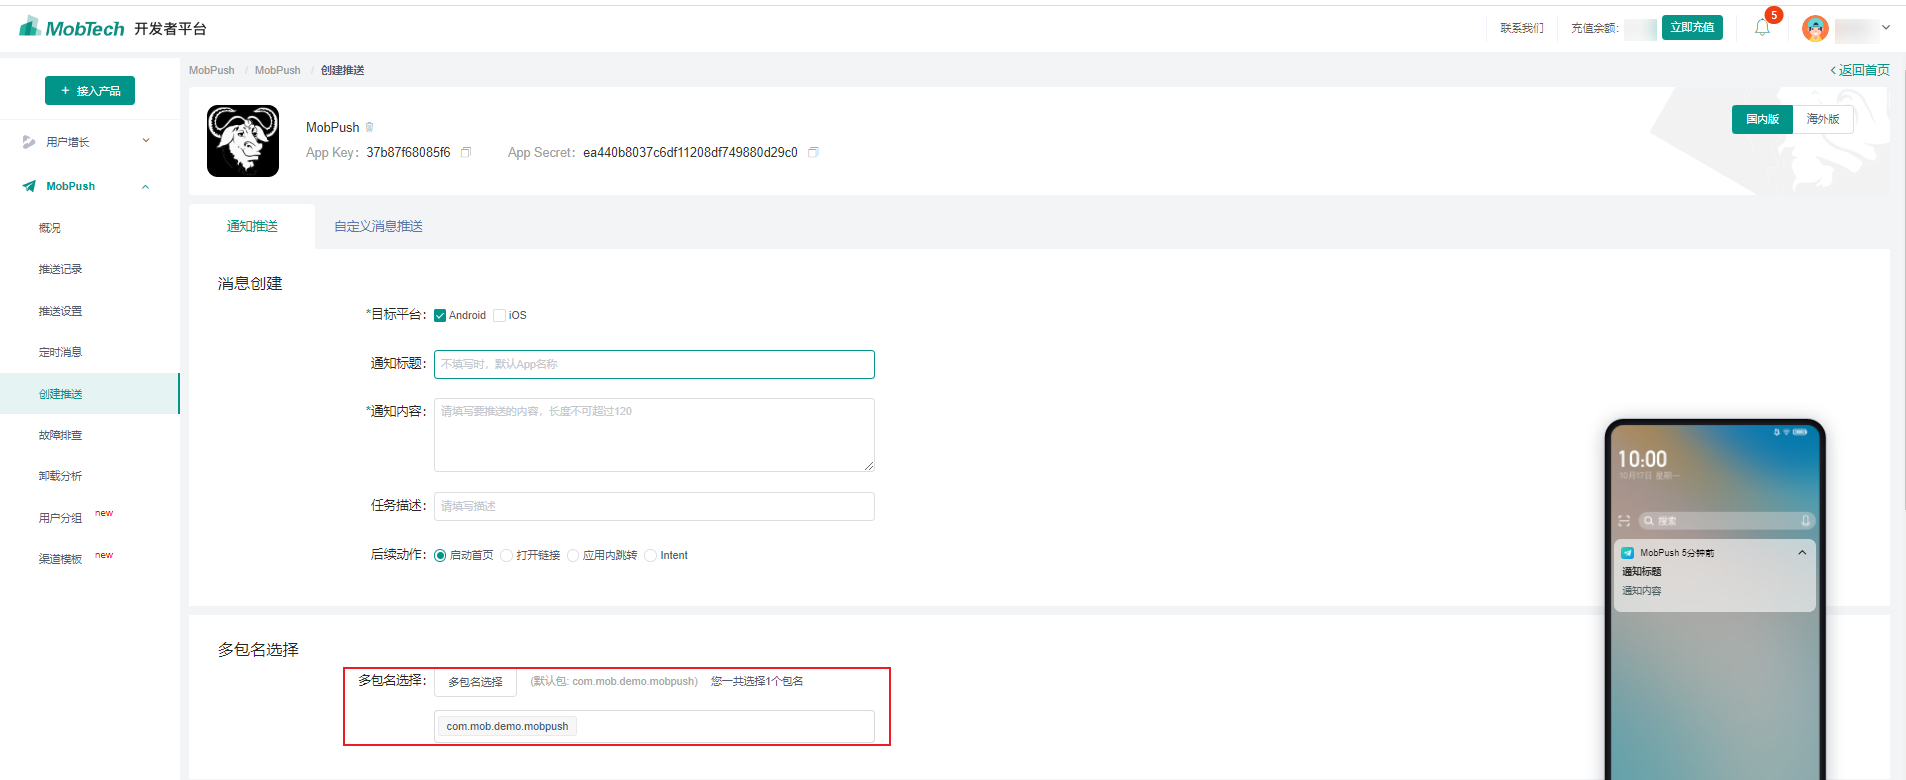Click the user avatar icon

click(1815, 28)
